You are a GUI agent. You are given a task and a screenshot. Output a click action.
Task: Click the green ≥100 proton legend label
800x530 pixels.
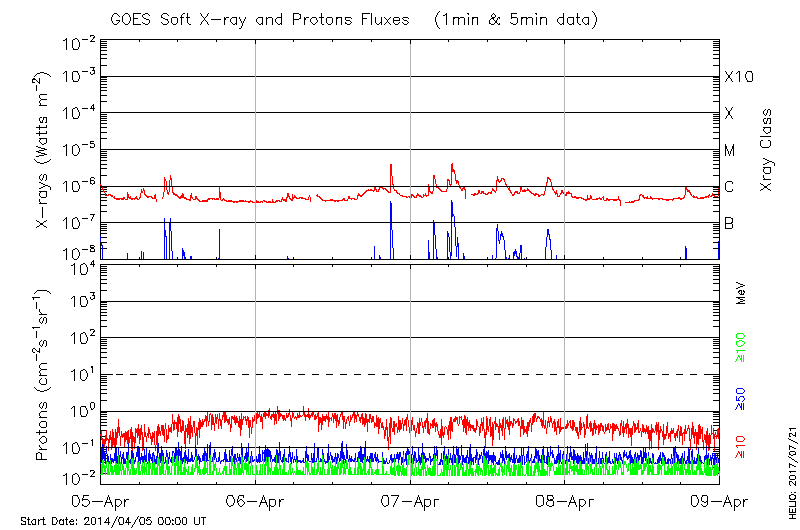pyautogui.click(x=741, y=347)
